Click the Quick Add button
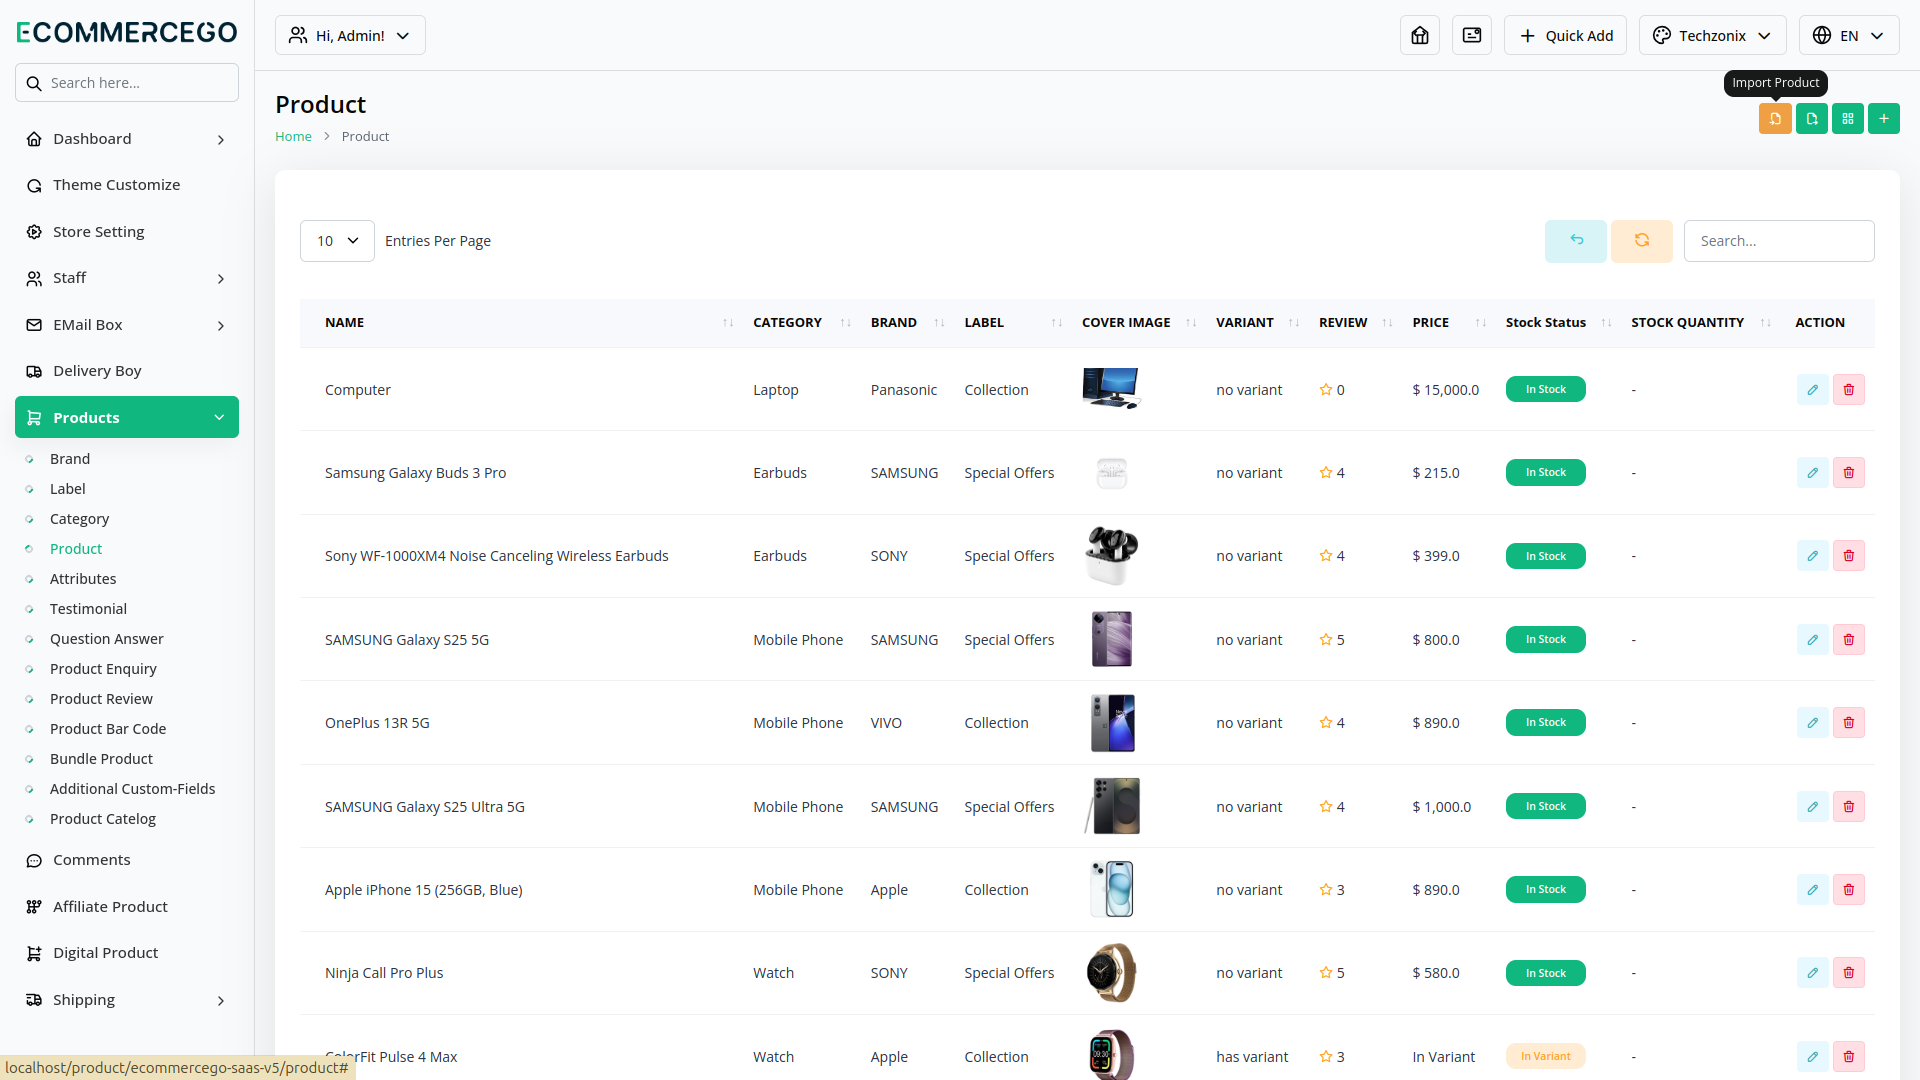Viewport: 1920px width, 1080px height. (1565, 35)
